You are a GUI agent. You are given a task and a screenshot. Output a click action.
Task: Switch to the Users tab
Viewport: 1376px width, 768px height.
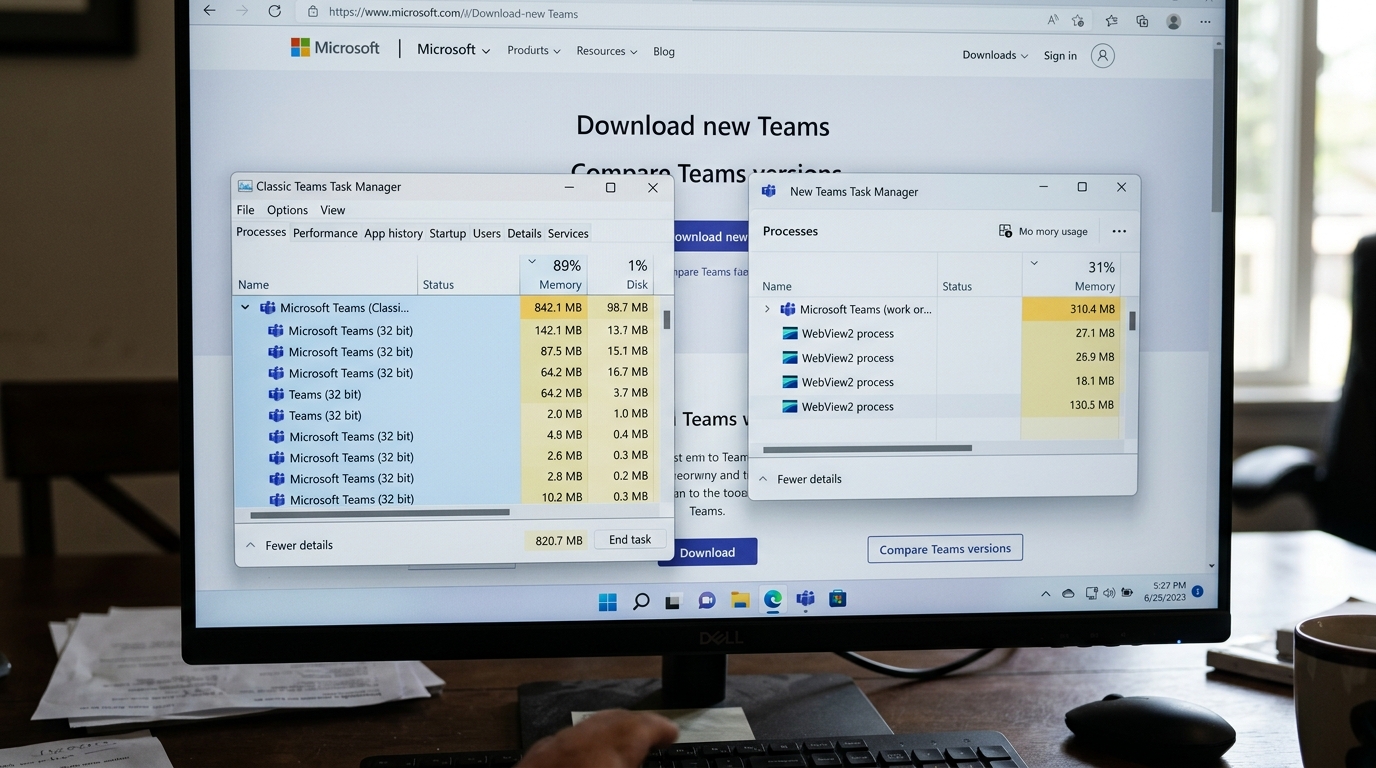point(487,233)
